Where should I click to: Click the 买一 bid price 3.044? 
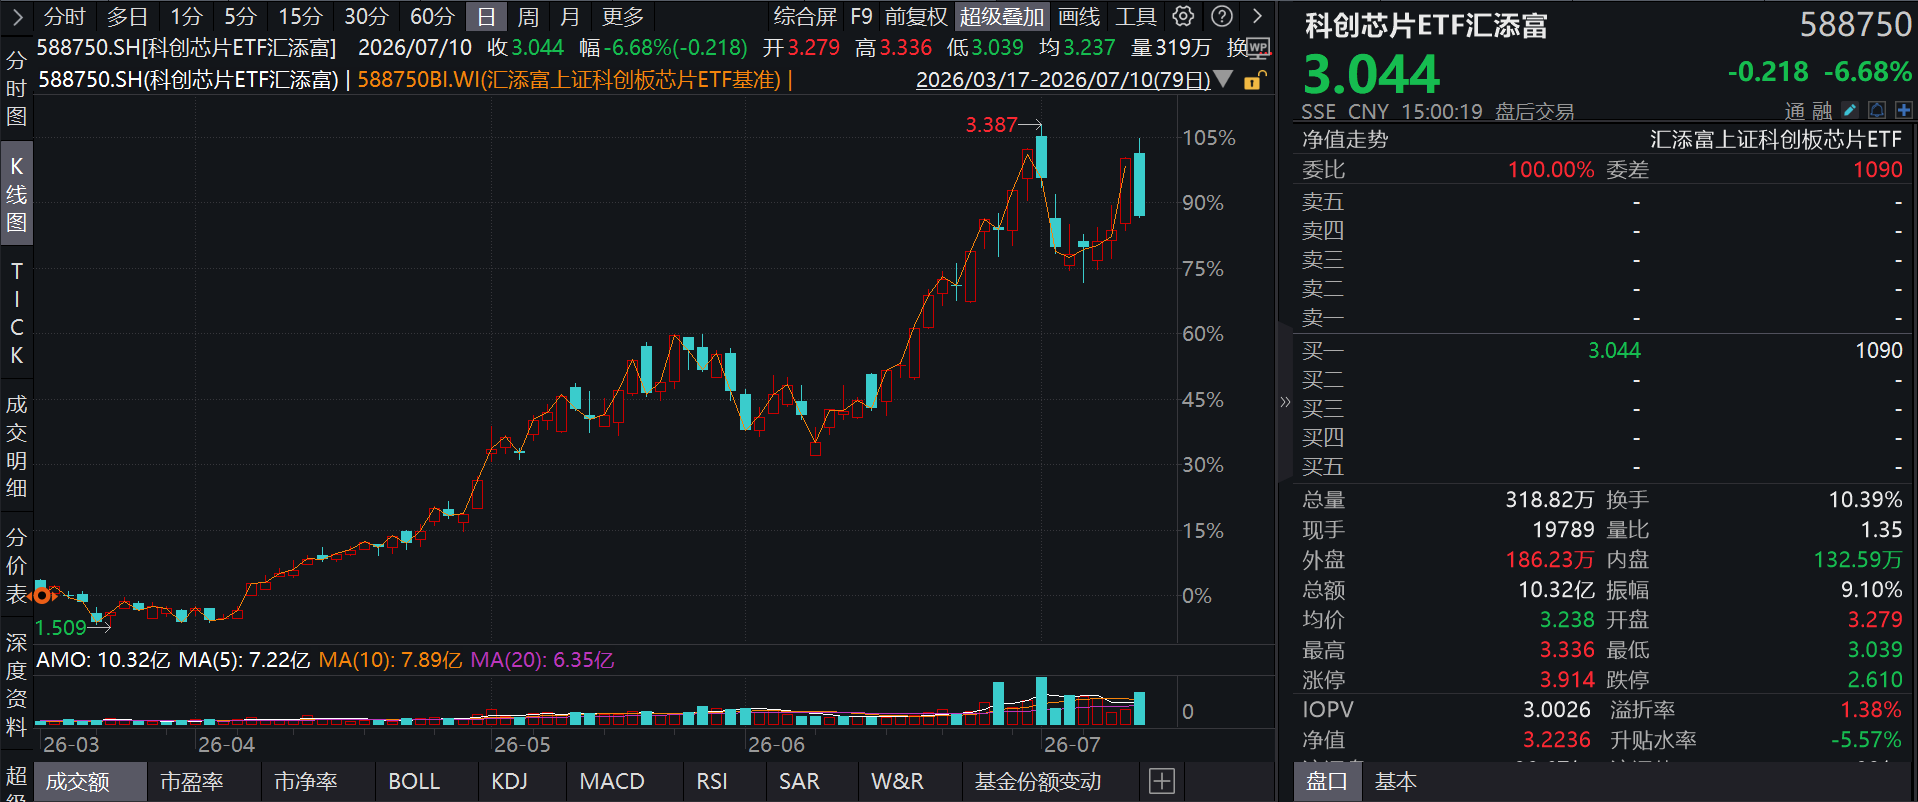click(1614, 351)
